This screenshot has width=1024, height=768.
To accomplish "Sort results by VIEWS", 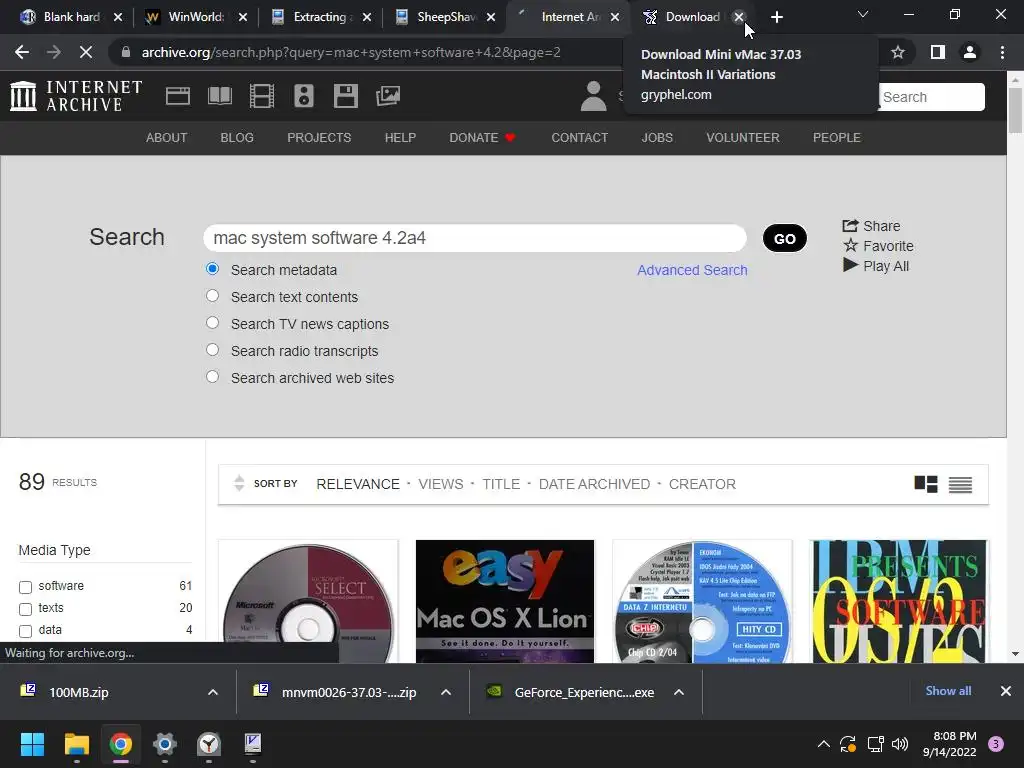I will click(x=441, y=484).
